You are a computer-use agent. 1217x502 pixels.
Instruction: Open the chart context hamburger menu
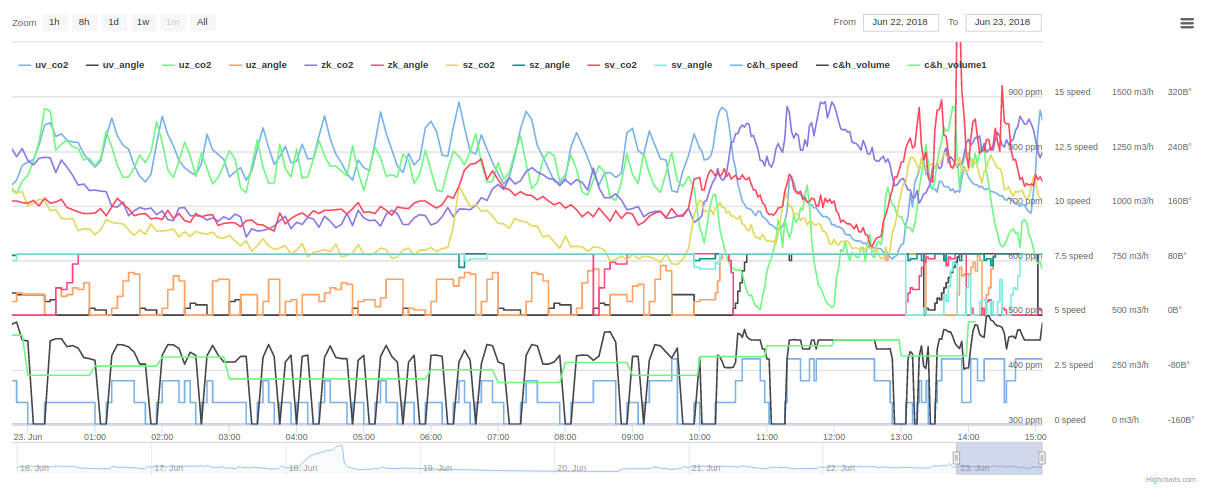point(1186,23)
